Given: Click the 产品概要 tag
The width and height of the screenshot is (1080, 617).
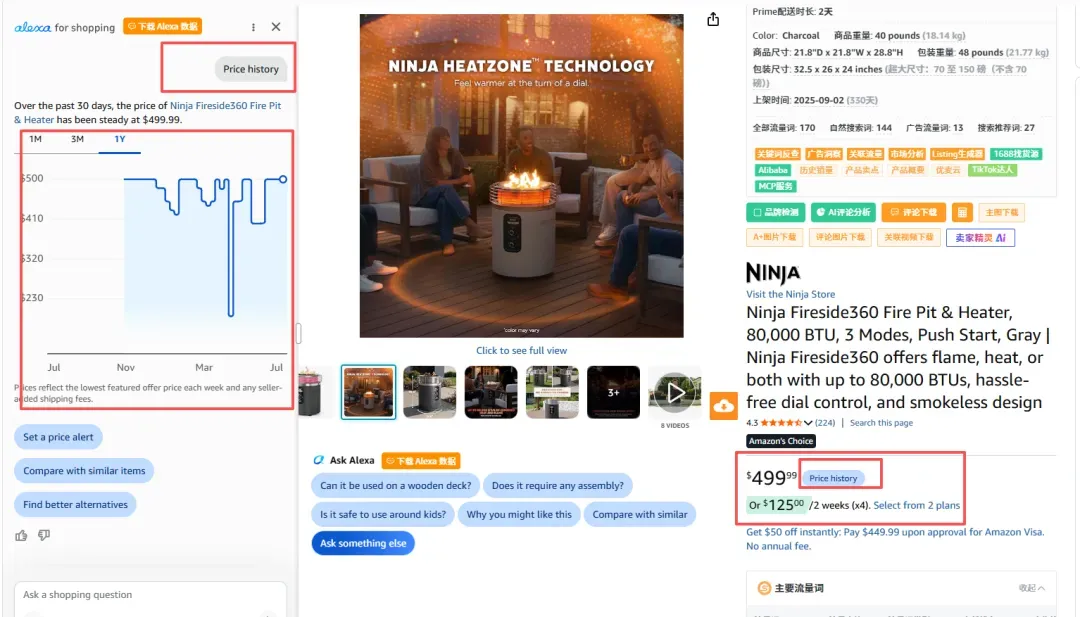Looking at the screenshot, I should [x=907, y=170].
